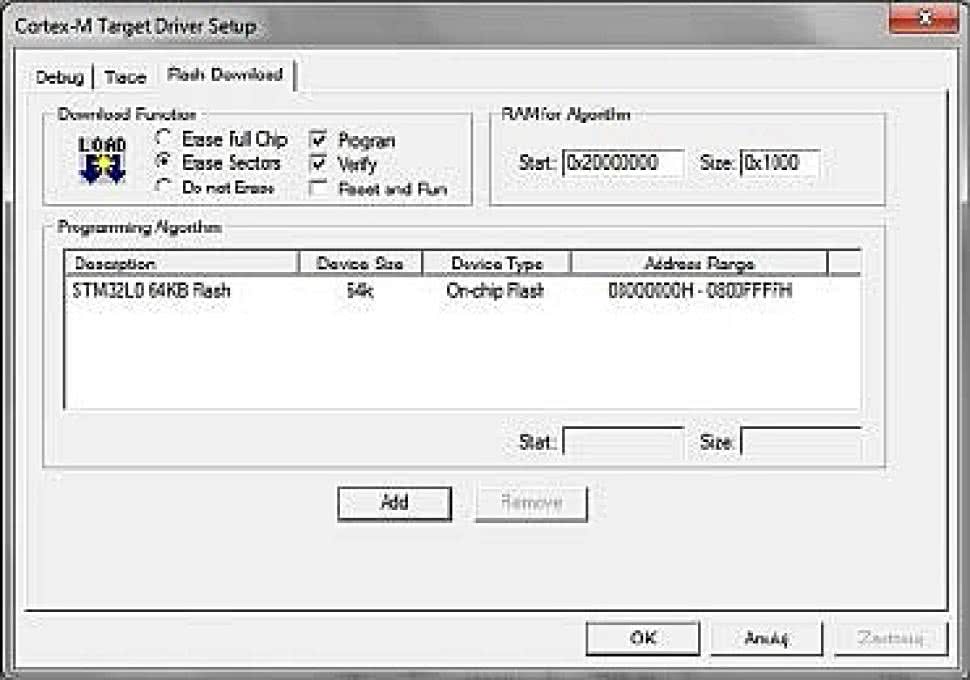The image size is (970, 680).
Task: Click the Device Size column header
Action: point(360,263)
